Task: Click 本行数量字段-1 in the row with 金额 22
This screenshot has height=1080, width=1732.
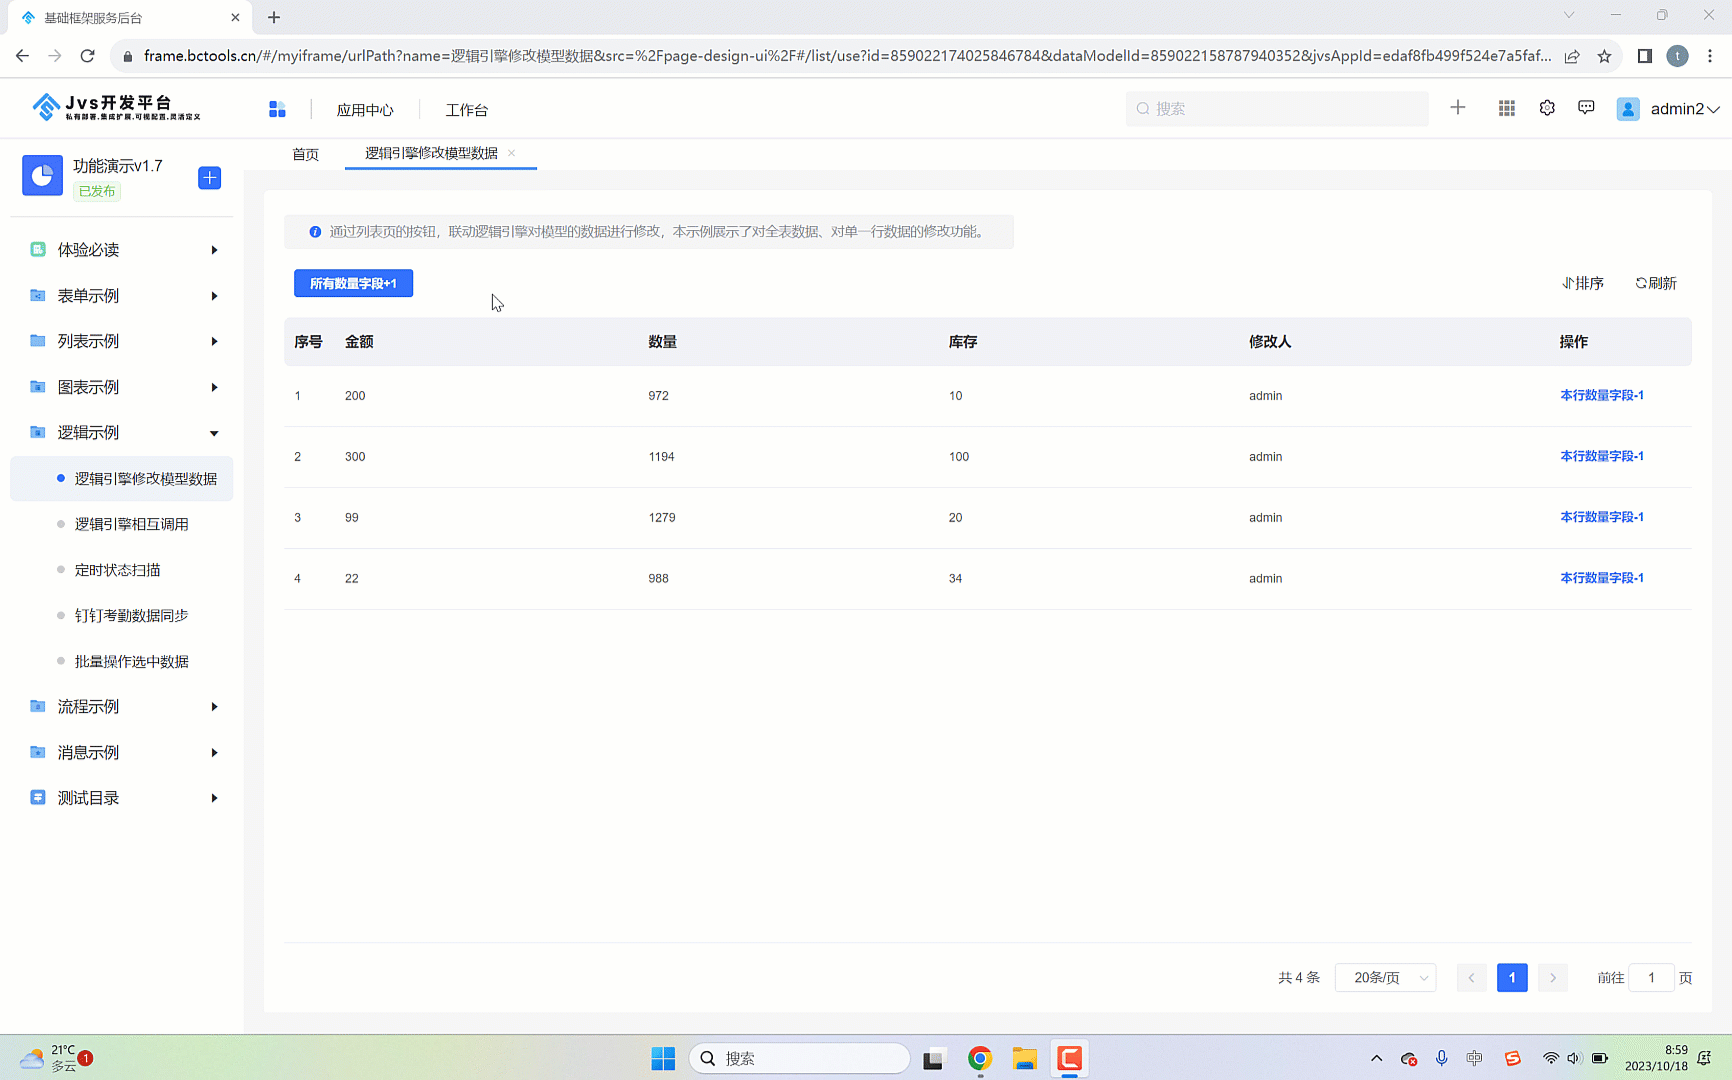Action: tap(1602, 578)
